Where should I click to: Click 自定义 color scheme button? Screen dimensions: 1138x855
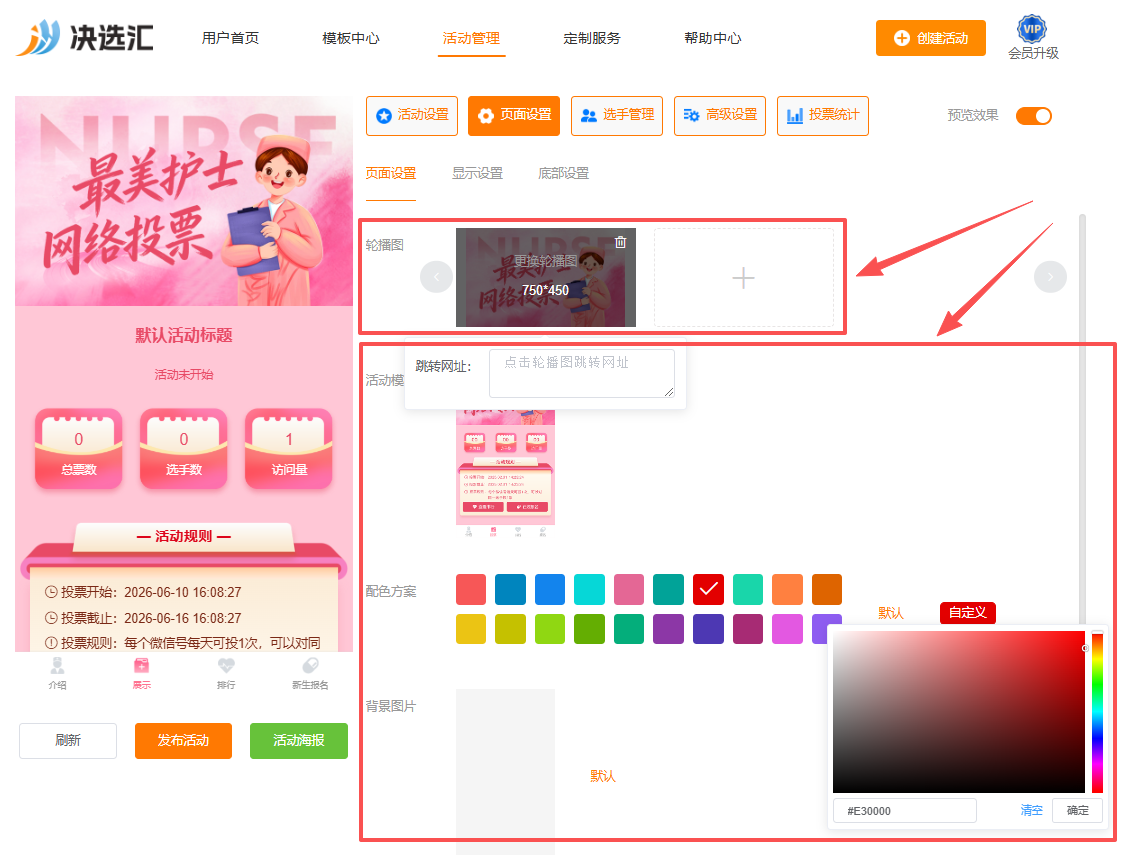(967, 613)
